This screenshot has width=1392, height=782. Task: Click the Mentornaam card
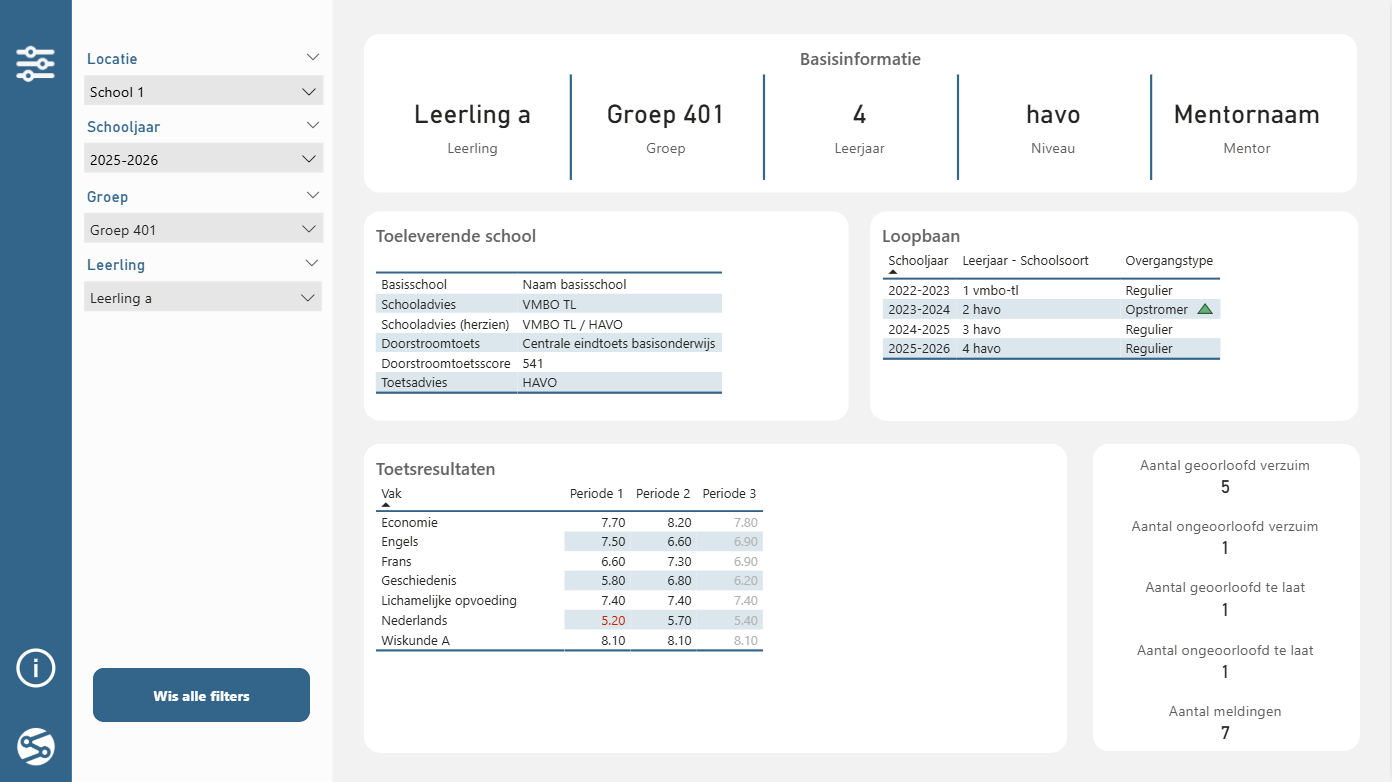pos(1247,127)
